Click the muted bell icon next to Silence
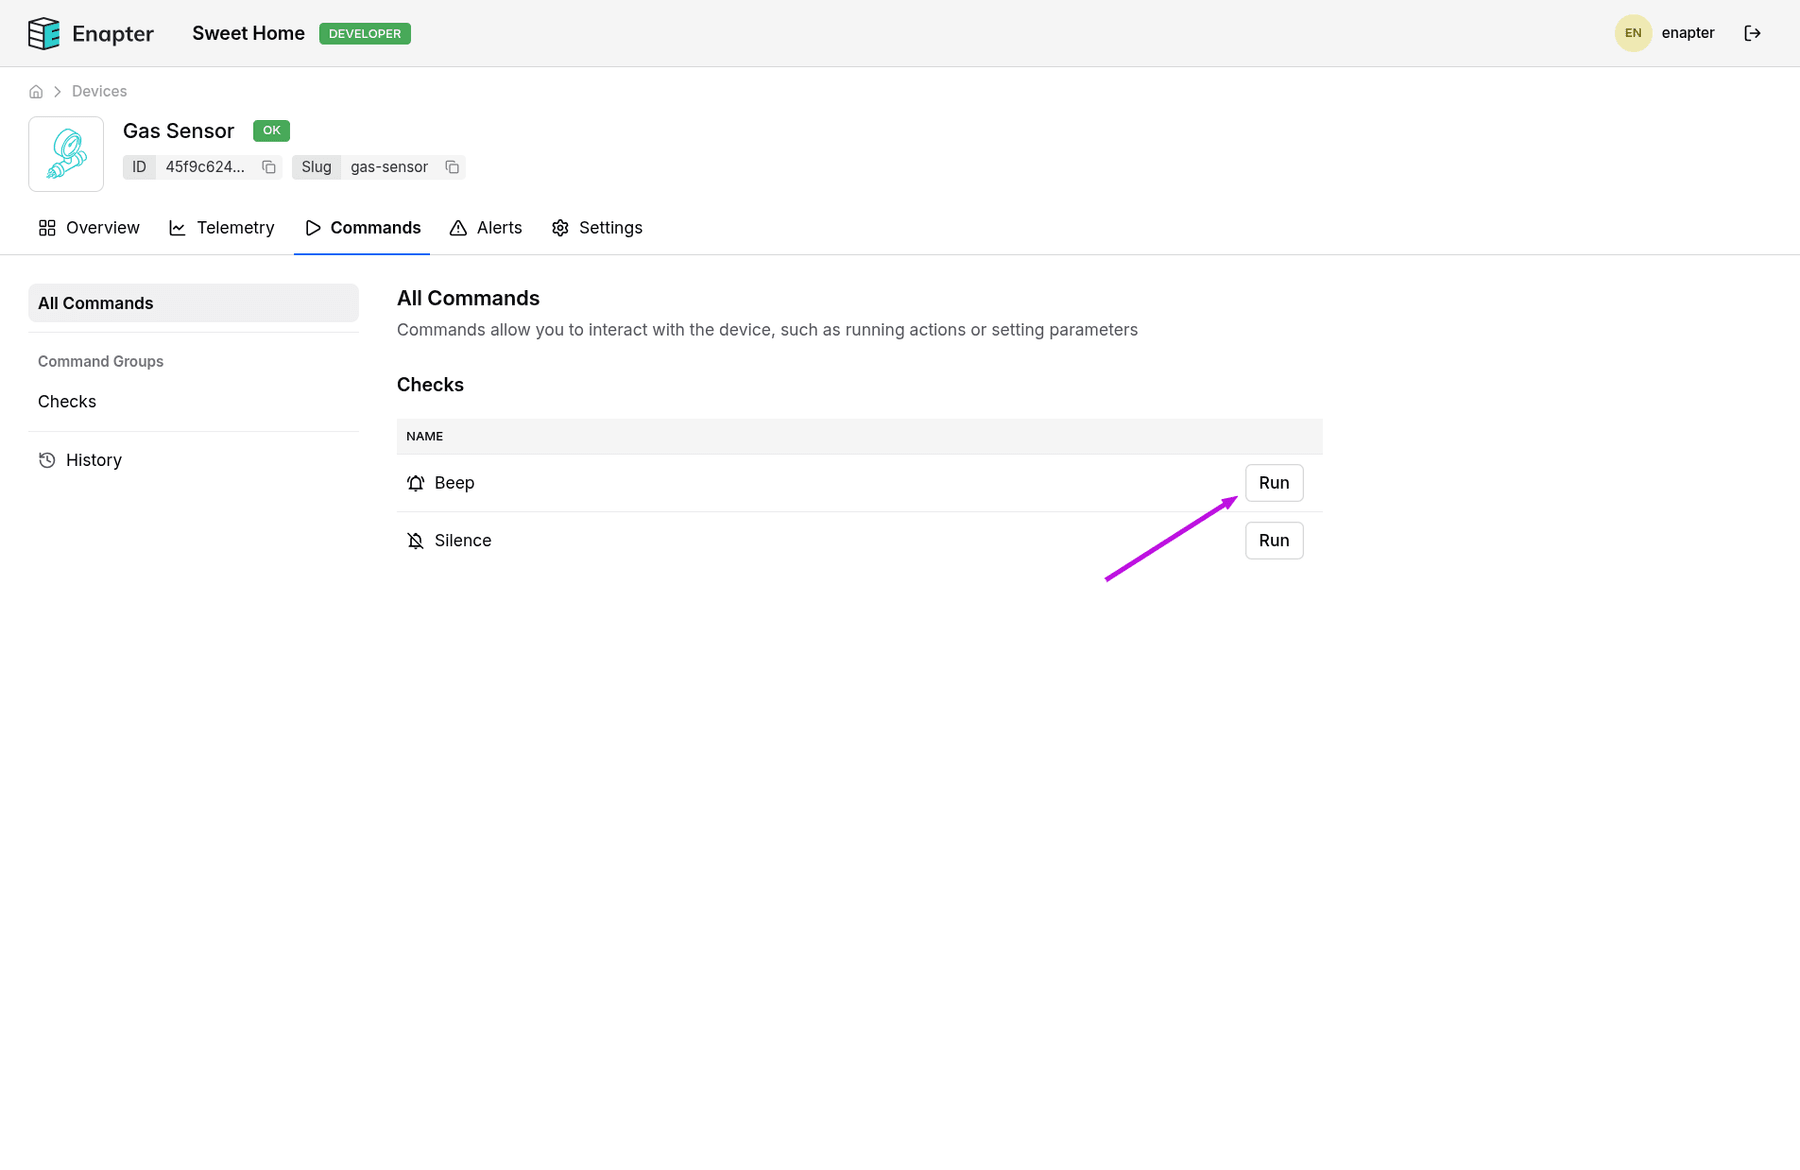Screen dimensions: 1800x1170 click(x=415, y=540)
